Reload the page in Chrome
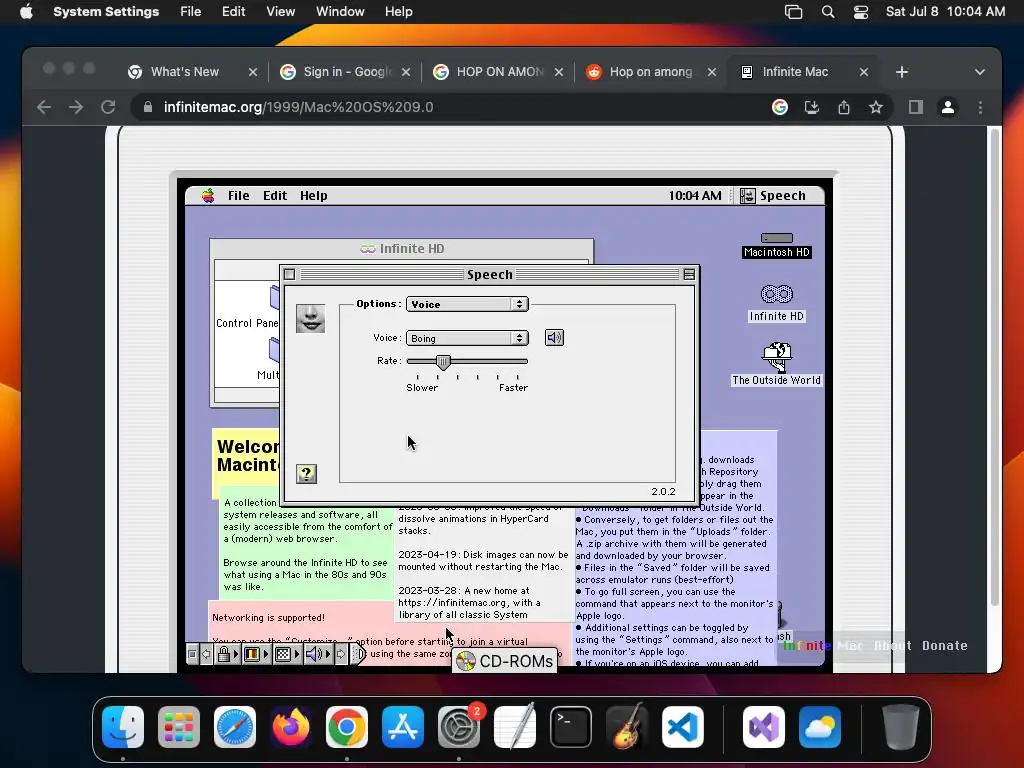Image resolution: width=1024 pixels, height=768 pixels. point(108,107)
